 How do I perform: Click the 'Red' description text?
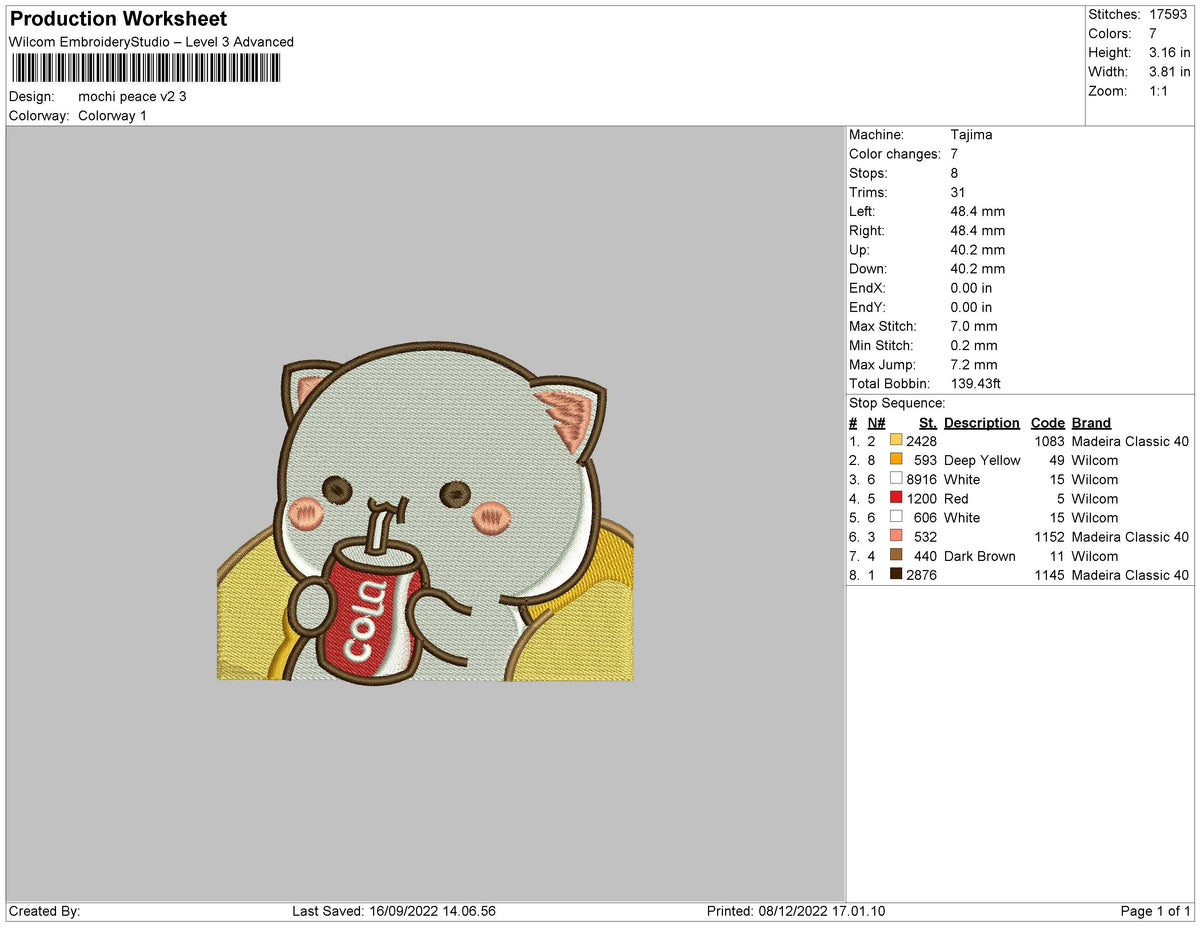click(956, 498)
